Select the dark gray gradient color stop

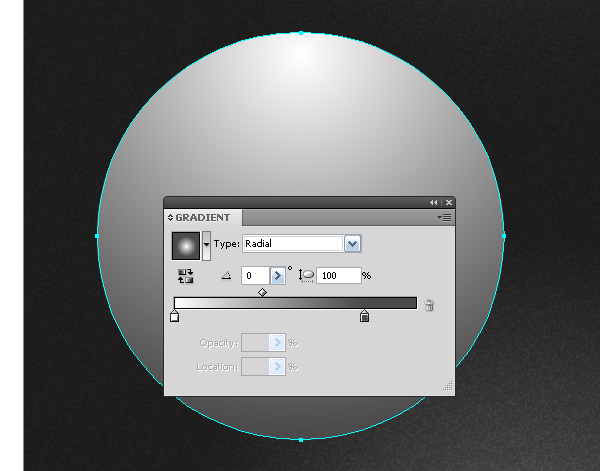[x=364, y=316]
